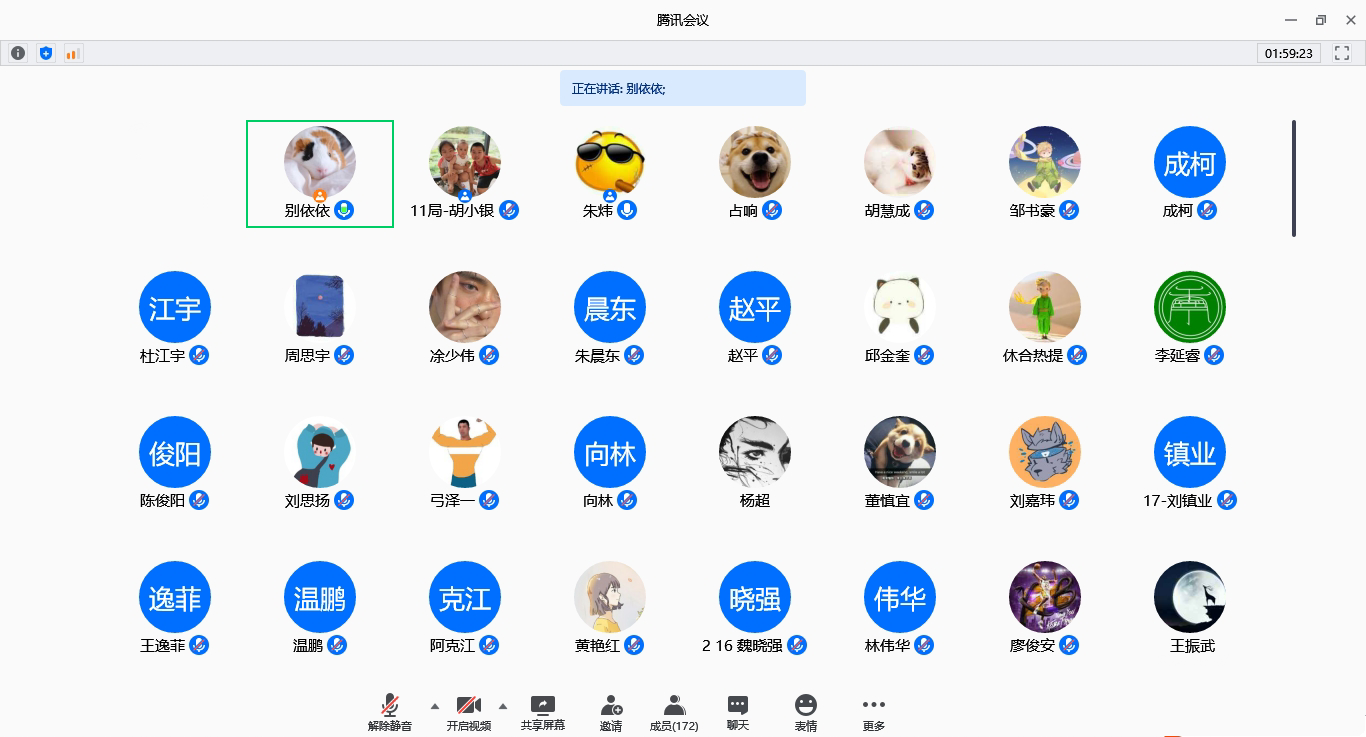Unmute microphone with 解除静音 button

click(x=390, y=712)
